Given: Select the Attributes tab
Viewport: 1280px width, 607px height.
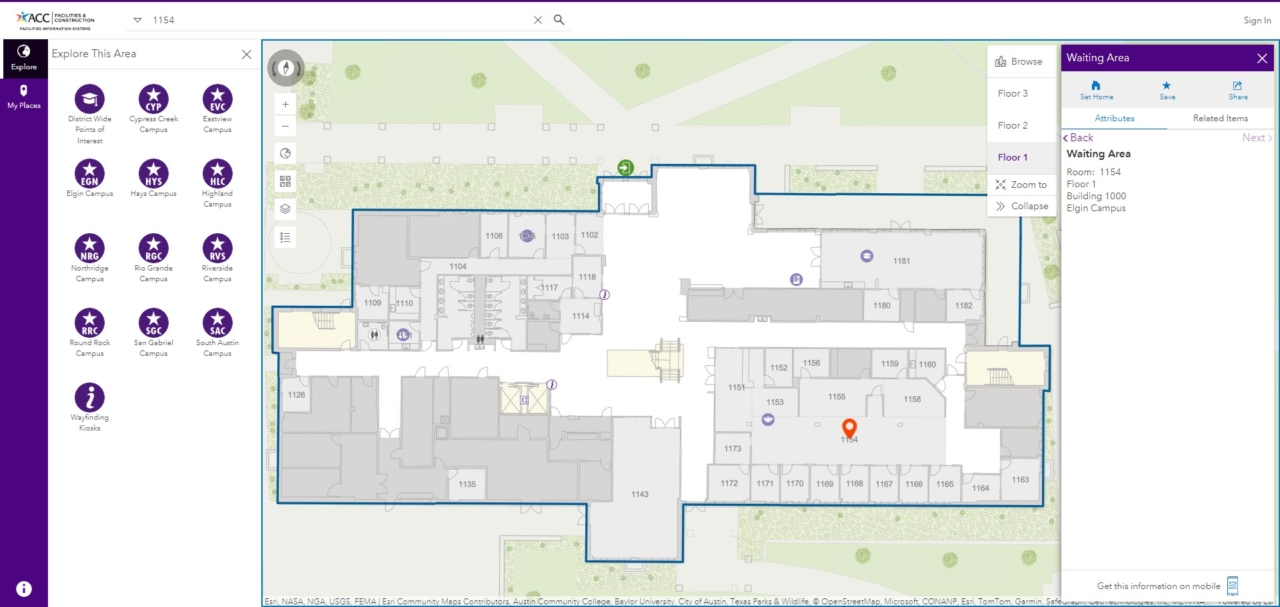Looking at the screenshot, I should (x=1113, y=117).
